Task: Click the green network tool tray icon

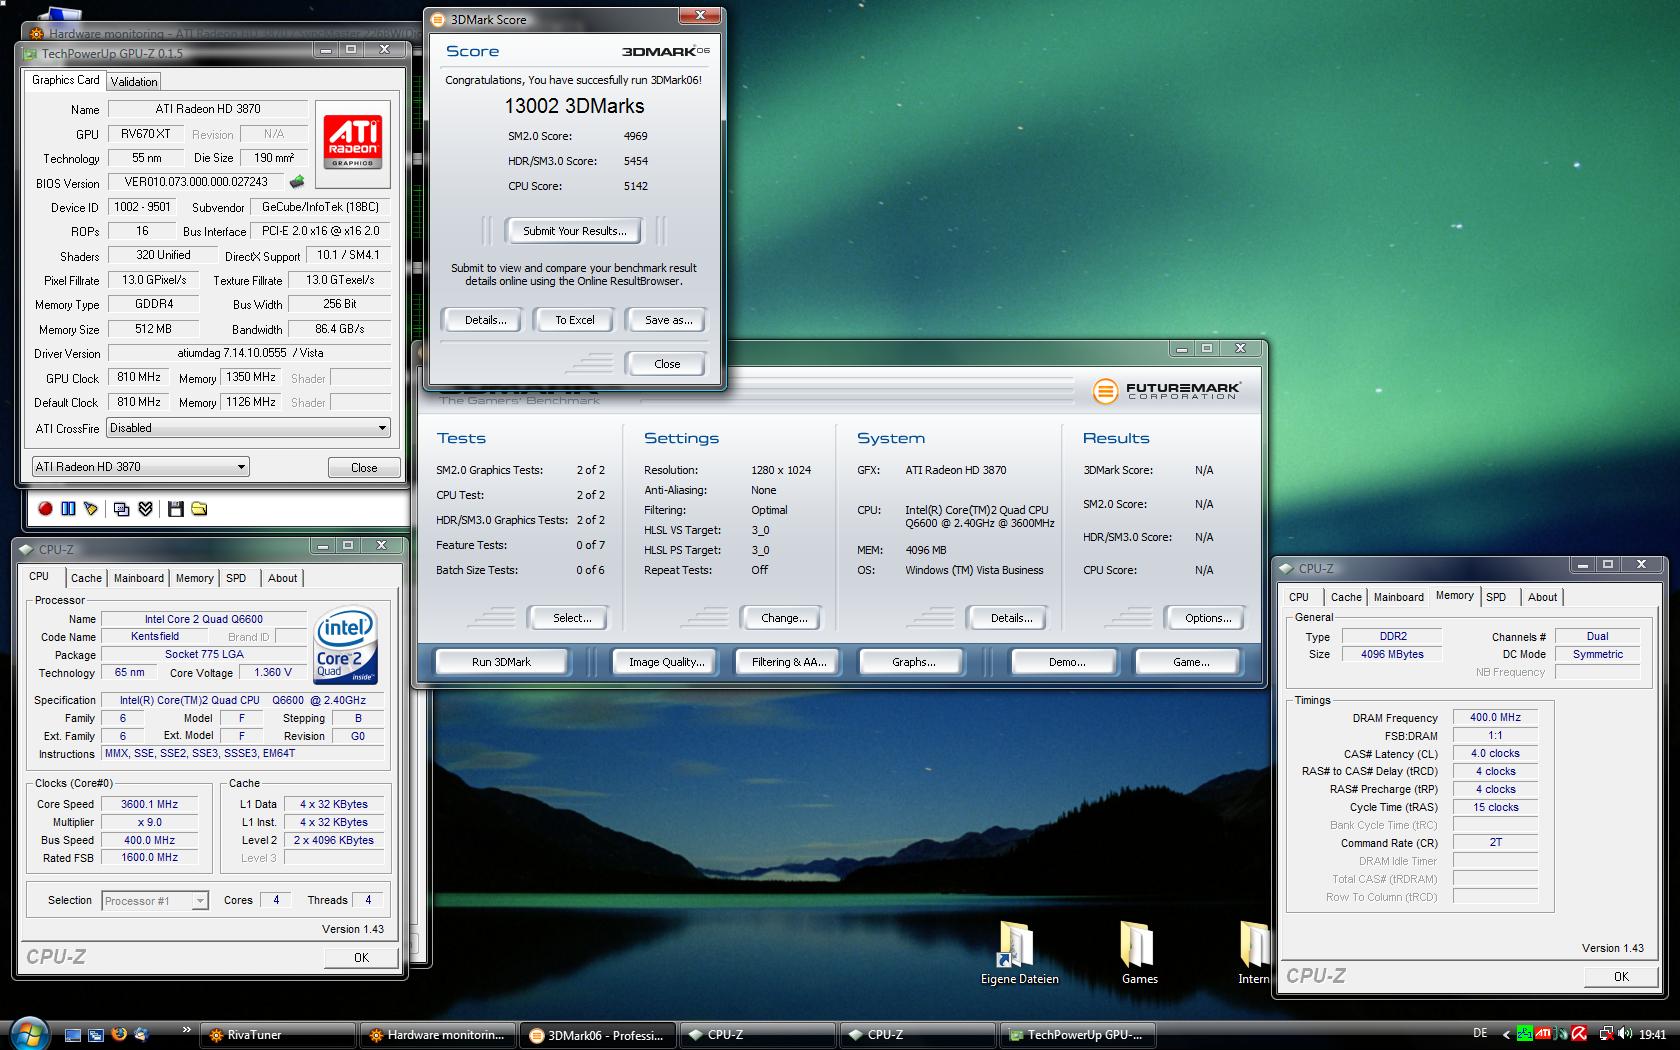Action: (1525, 1035)
